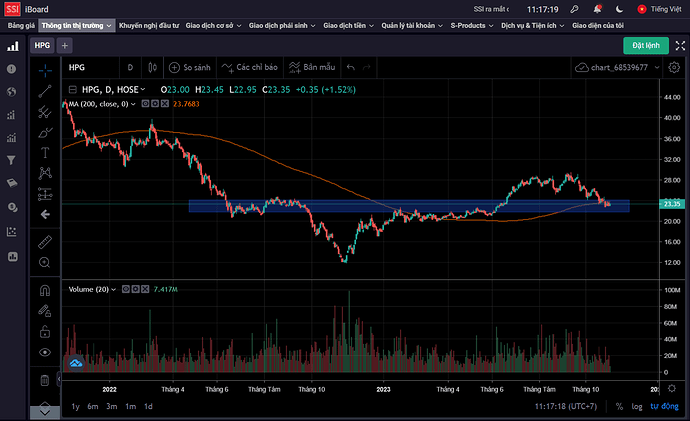Toggle magnet mode for drawings
Viewport: 690px width, 421px height.
click(x=45, y=291)
